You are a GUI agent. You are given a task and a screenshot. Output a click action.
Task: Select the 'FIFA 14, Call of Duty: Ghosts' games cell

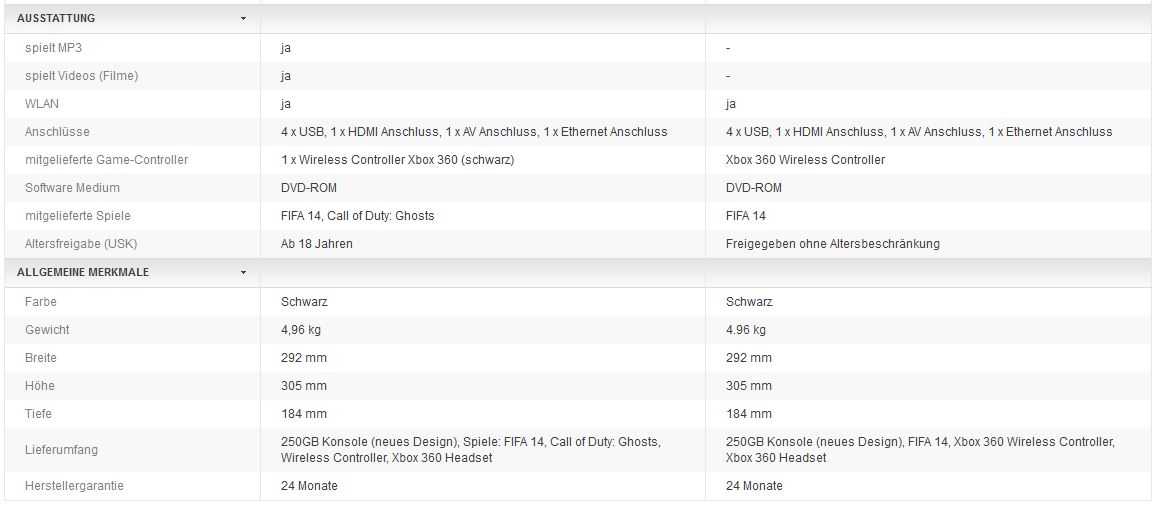(x=358, y=216)
